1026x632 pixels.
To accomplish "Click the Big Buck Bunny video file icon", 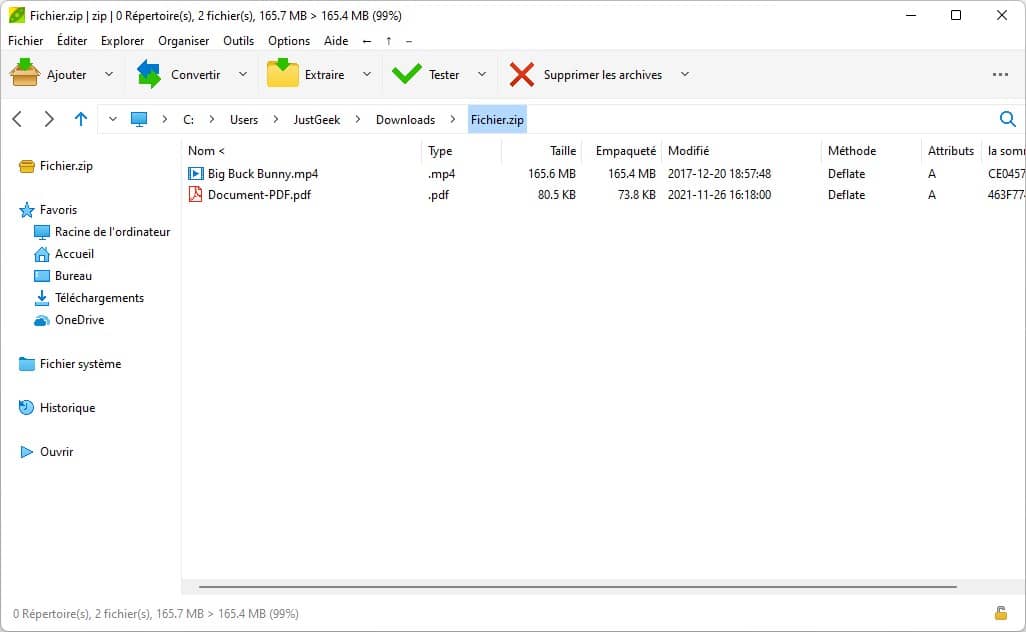I will pos(196,173).
